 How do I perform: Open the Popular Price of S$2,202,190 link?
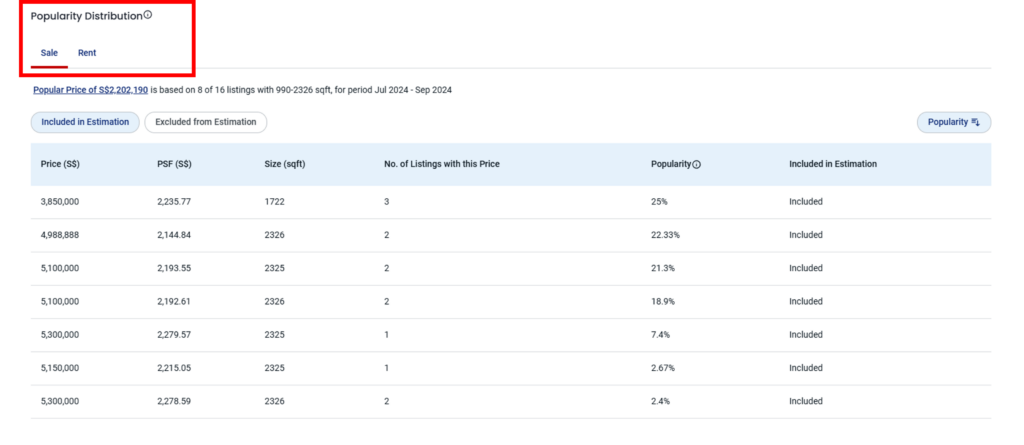[90, 90]
